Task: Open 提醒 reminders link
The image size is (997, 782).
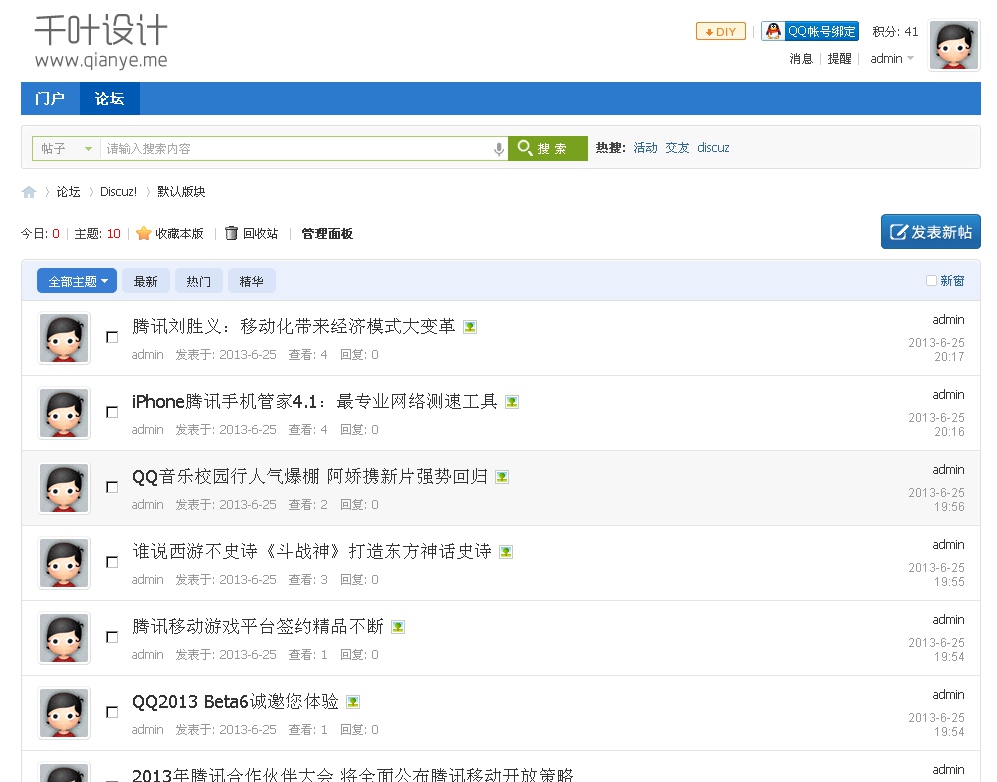Action: [x=839, y=58]
